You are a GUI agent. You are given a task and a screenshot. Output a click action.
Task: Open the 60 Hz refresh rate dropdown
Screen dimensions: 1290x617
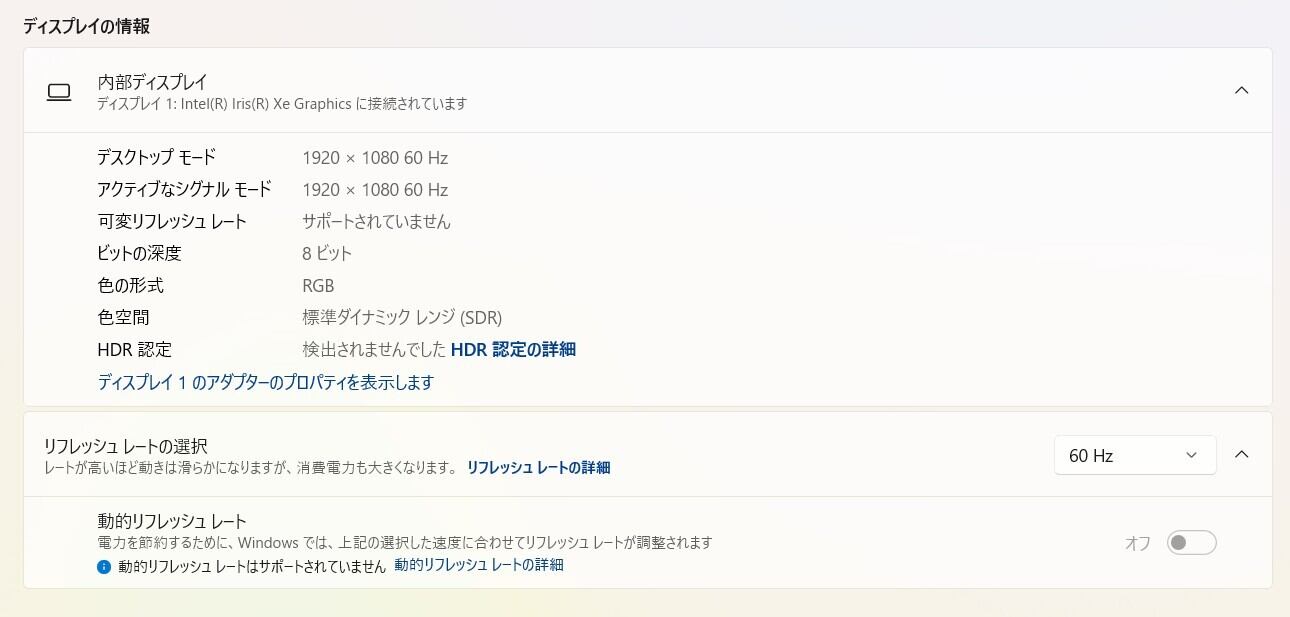point(1135,455)
